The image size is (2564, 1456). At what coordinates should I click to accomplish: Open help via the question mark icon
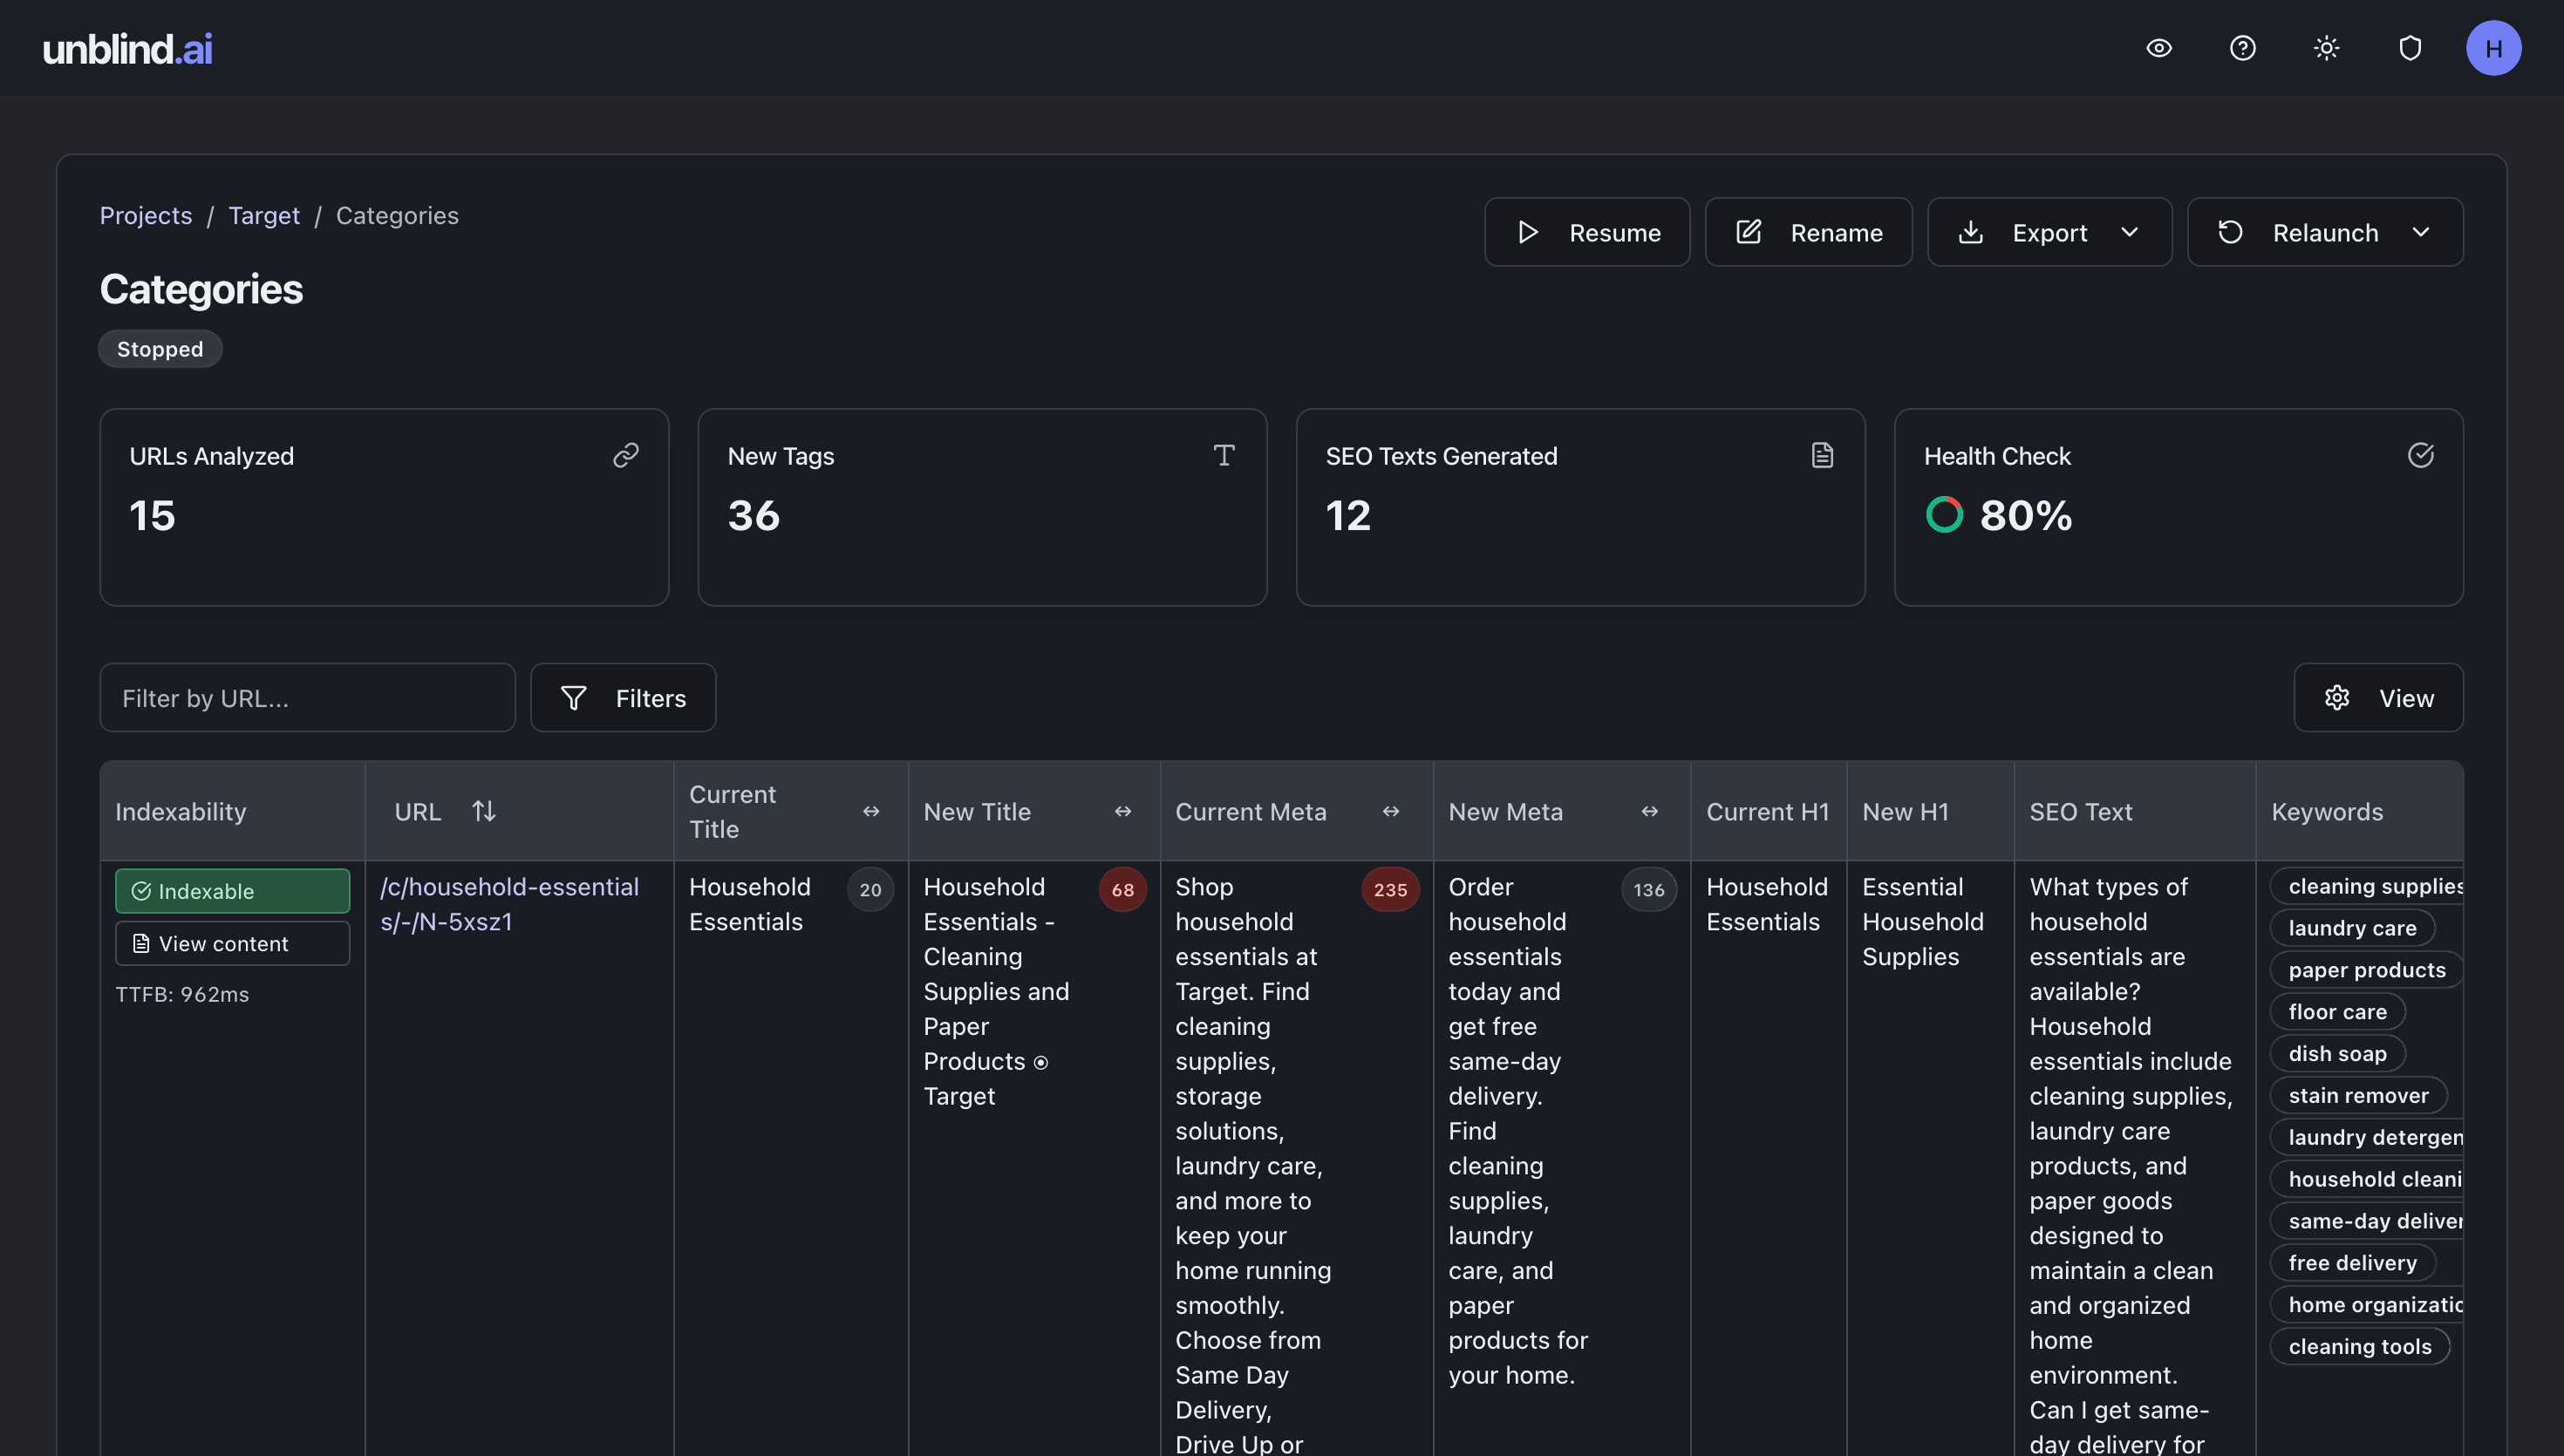coord(2242,48)
